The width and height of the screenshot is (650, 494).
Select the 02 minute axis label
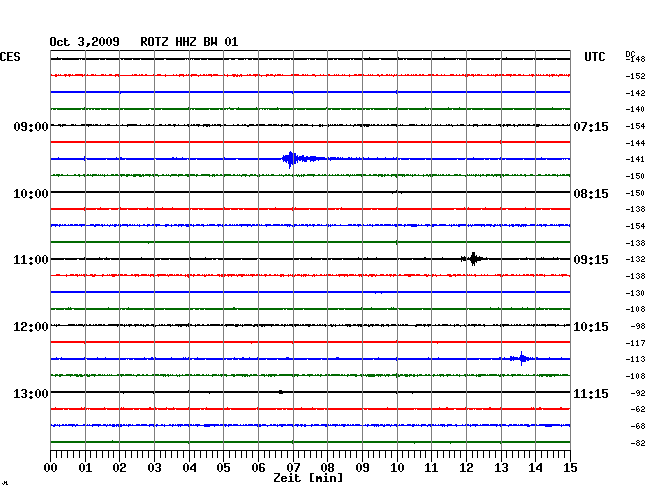tap(119, 468)
